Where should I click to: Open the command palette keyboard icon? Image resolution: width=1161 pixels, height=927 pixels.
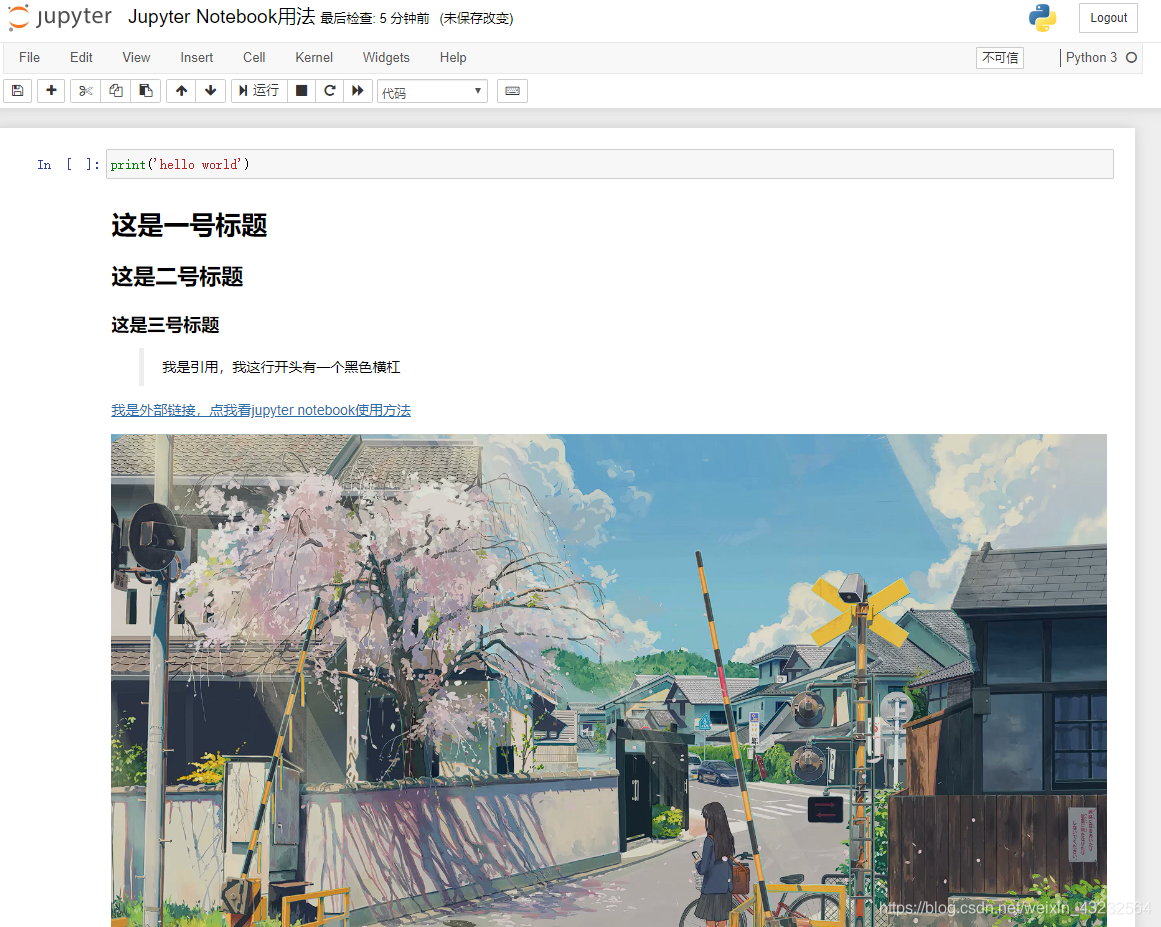pyautogui.click(x=512, y=91)
